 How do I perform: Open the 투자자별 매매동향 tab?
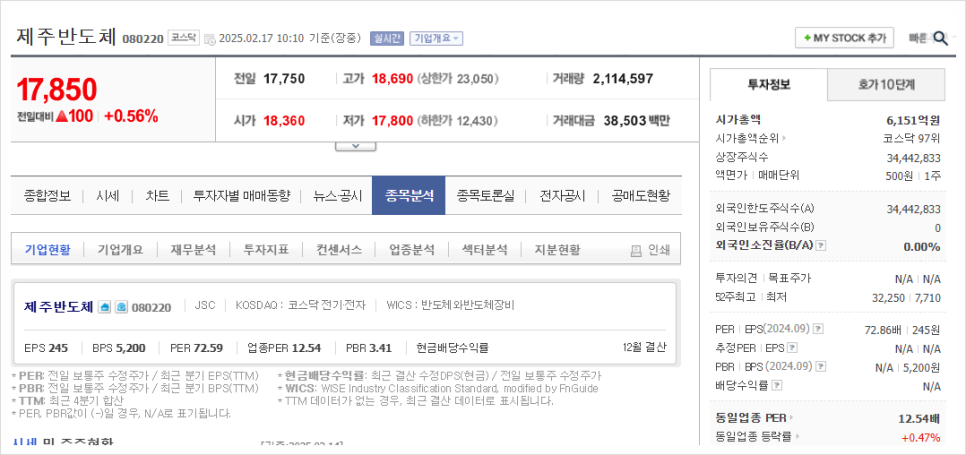[x=241, y=196]
